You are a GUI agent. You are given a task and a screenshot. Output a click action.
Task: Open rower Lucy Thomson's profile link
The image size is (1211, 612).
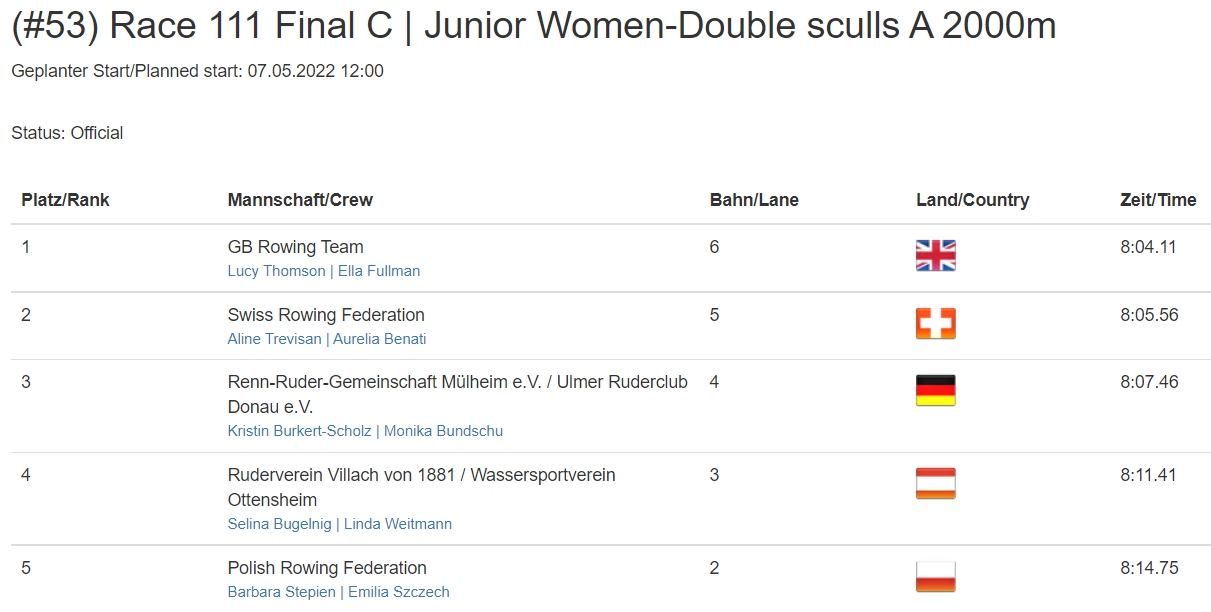pos(277,271)
